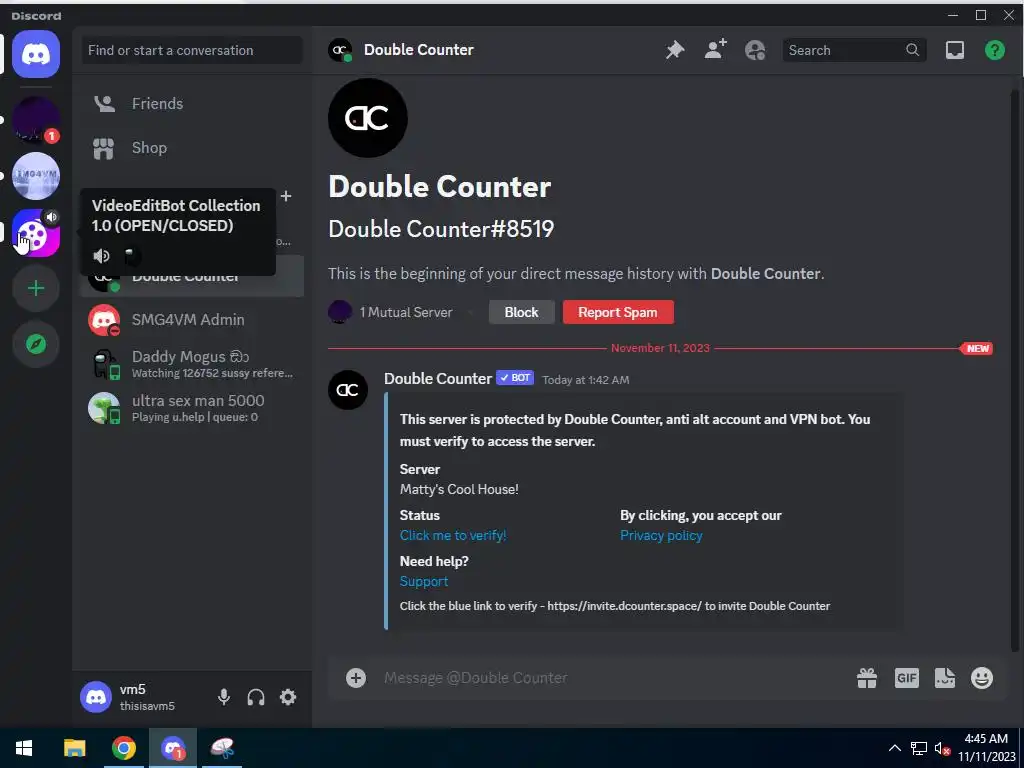Open the green help icon

(x=995, y=50)
